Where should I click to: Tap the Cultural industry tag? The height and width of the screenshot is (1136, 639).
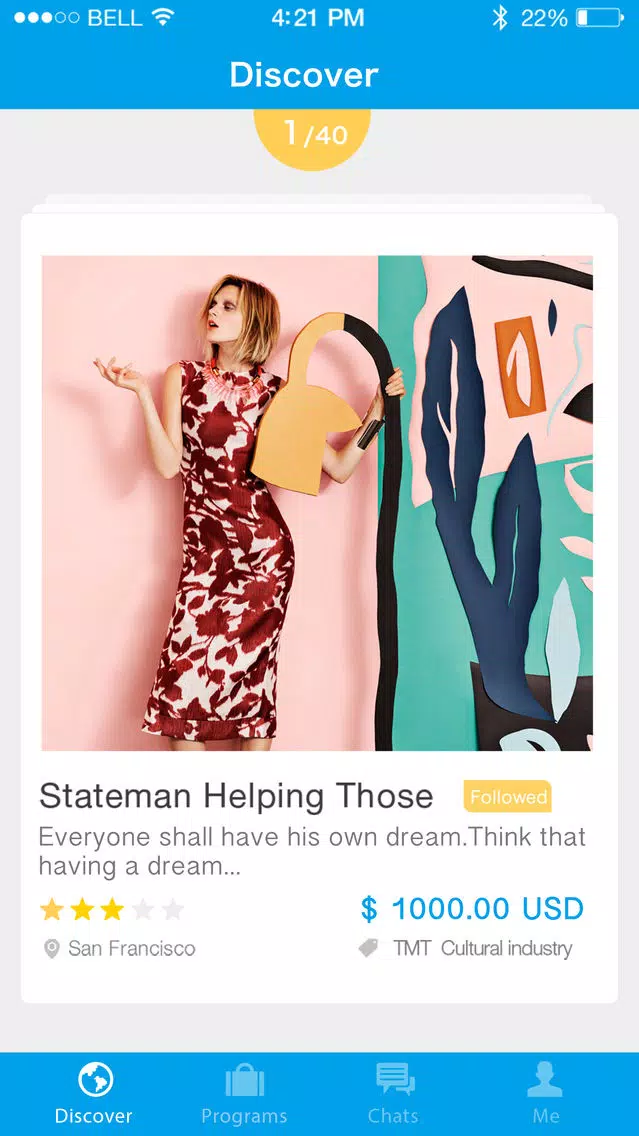(x=506, y=948)
